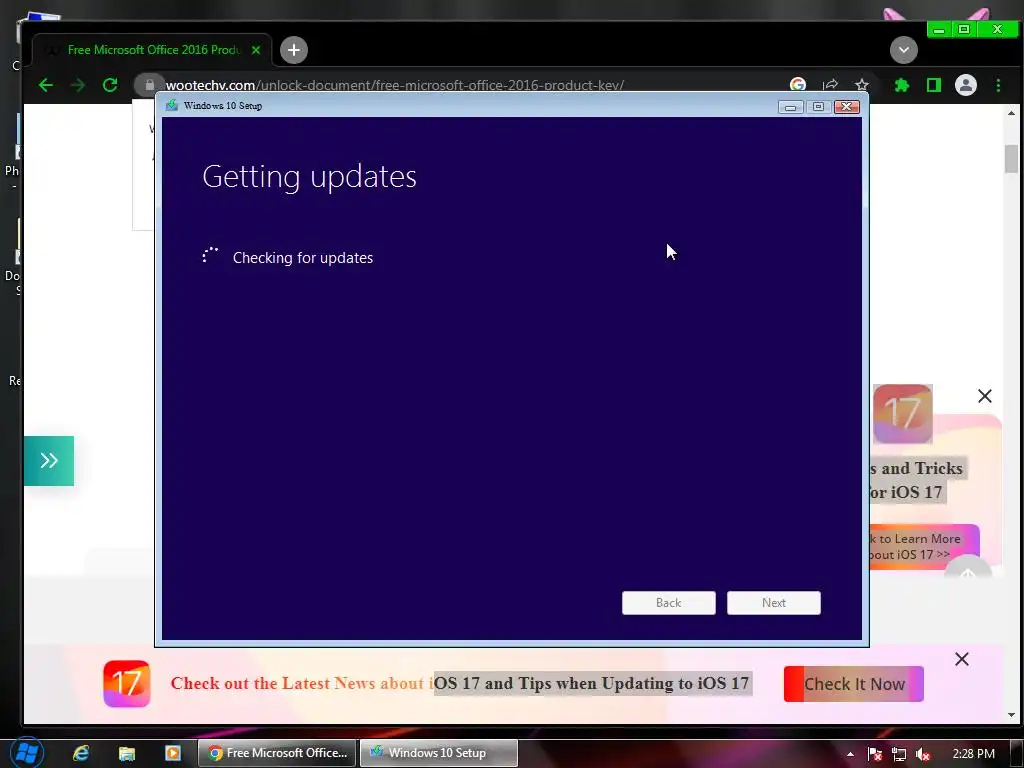The height and width of the screenshot is (768, 1024).
Task: Click the Windows 10 Setup title bar icon
Action: pos(172,105)
